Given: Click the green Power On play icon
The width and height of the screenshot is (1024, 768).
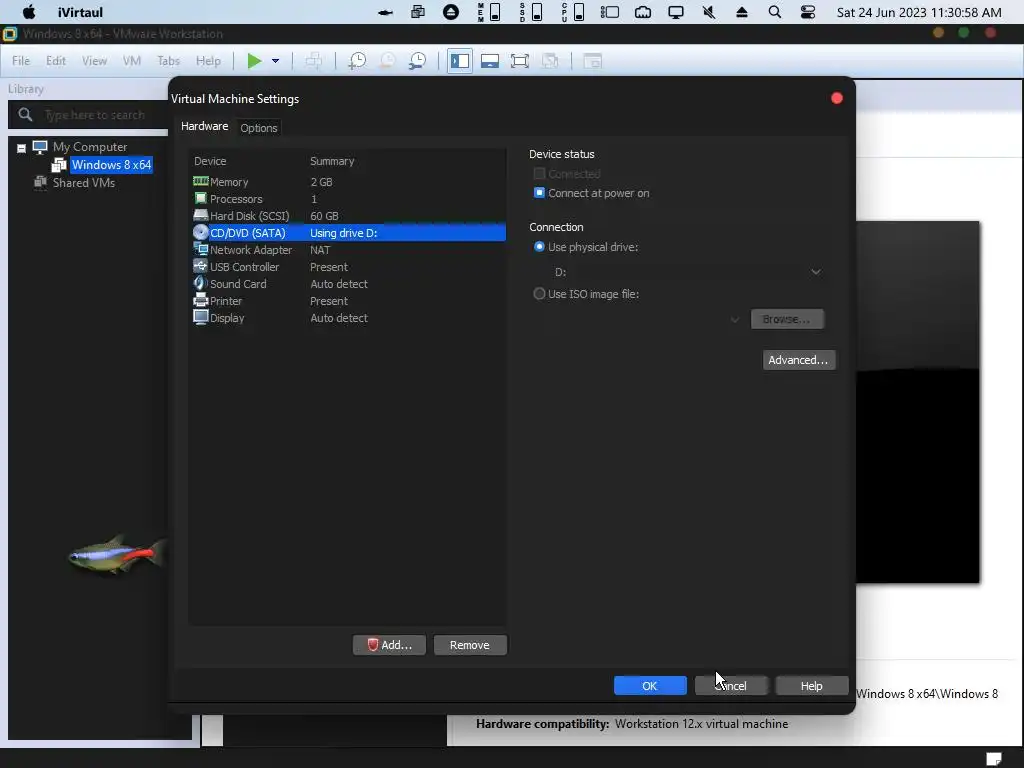Looking at the screenshot, I should [x=255, y=61].
